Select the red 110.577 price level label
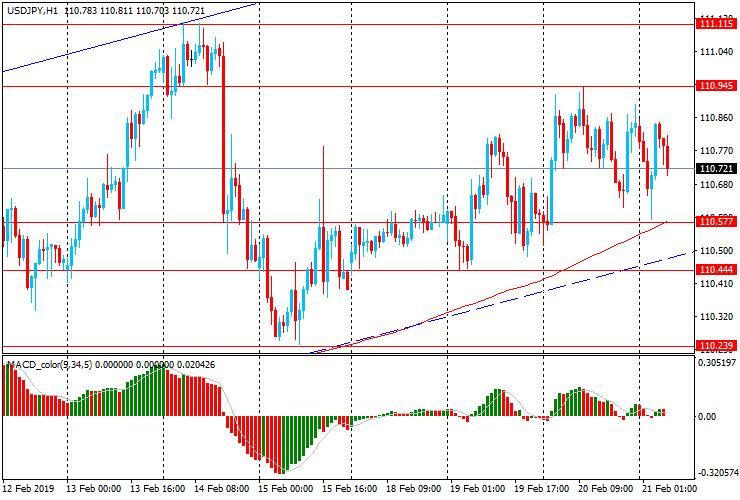Viewport: 740px width, 500px height. tap(716, 222)
